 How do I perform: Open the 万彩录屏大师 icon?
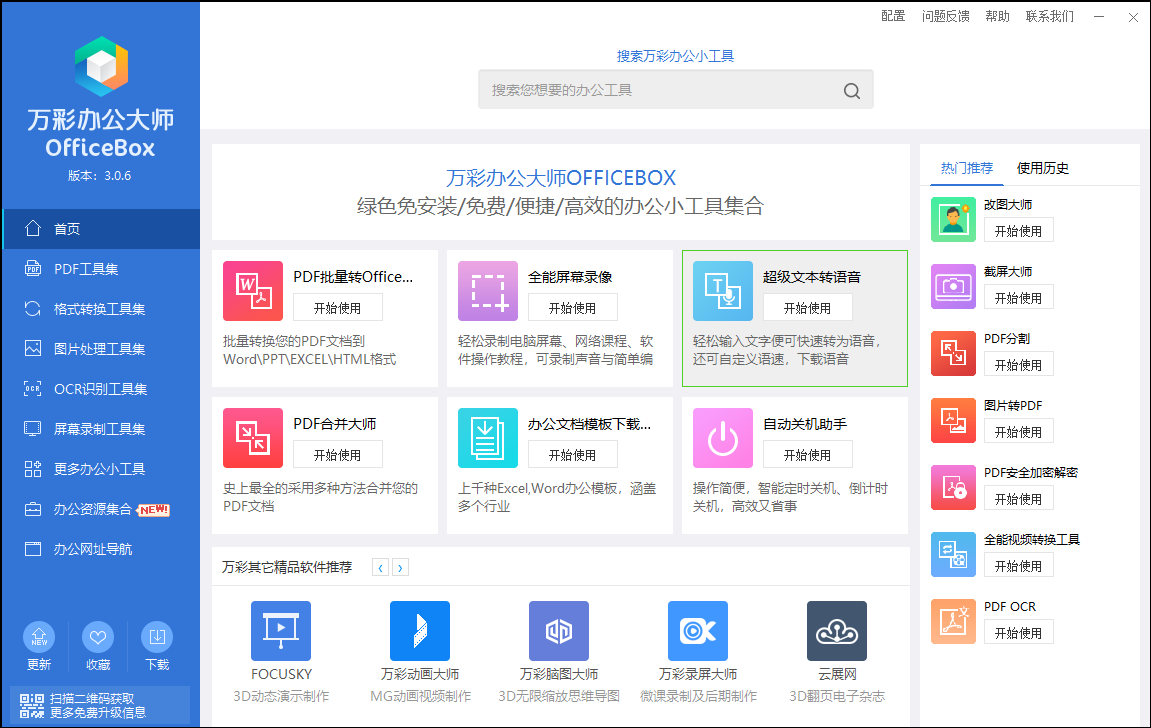(x=698, y=631)
